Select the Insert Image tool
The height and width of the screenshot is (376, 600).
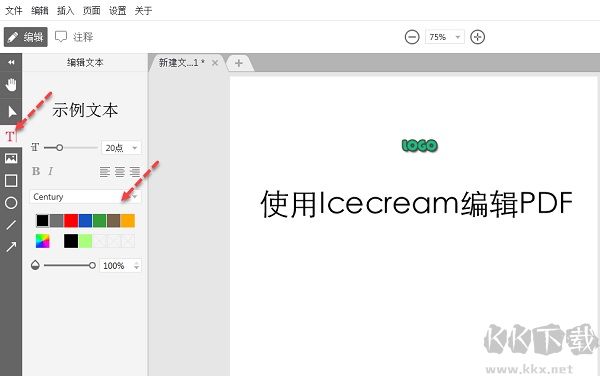tap(11, 158)
